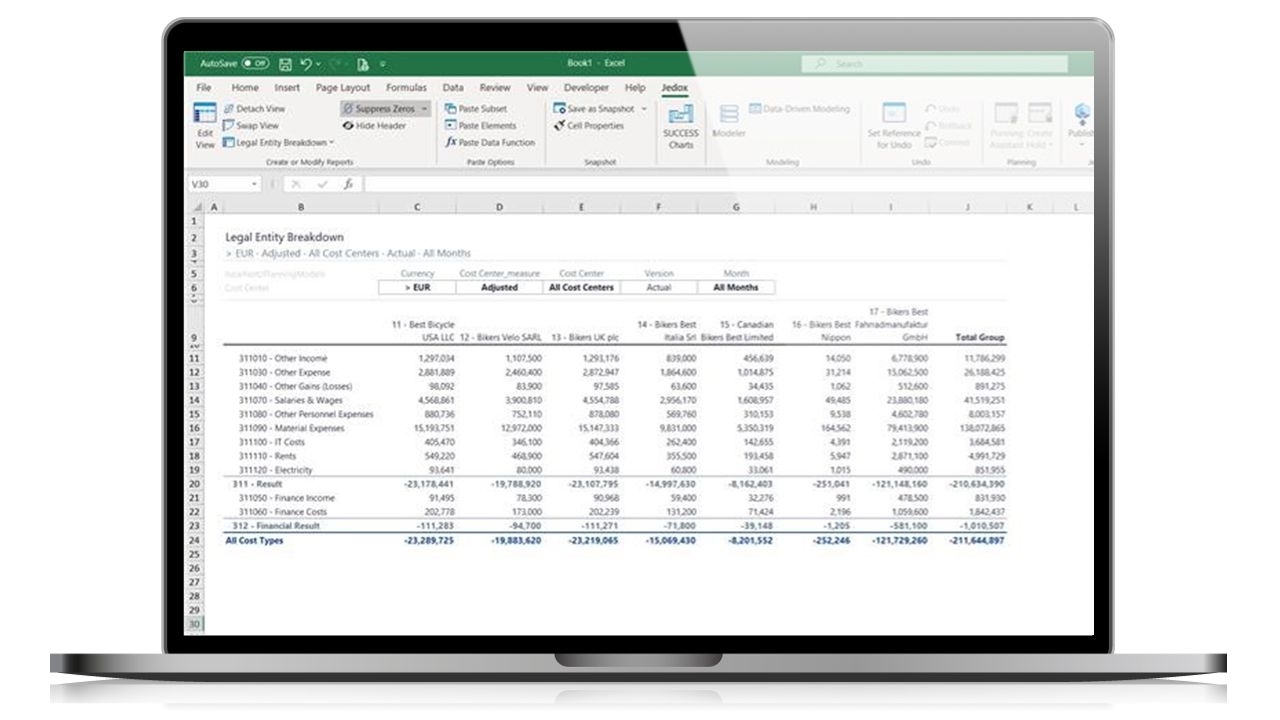1280x720 pixels.
Task: Click the Paste Elements icon
Action: tap(450, 126)
